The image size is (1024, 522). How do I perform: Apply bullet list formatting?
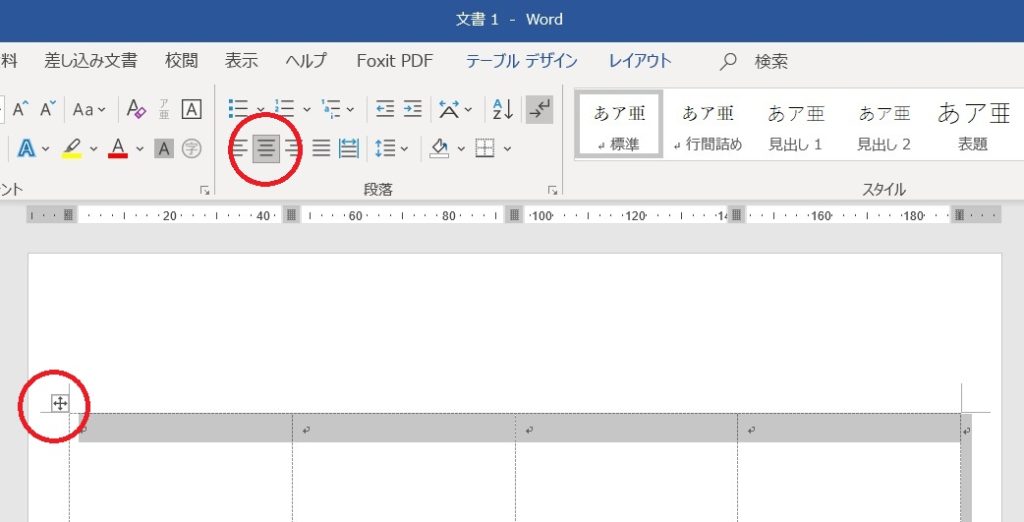tap(238, 109)
